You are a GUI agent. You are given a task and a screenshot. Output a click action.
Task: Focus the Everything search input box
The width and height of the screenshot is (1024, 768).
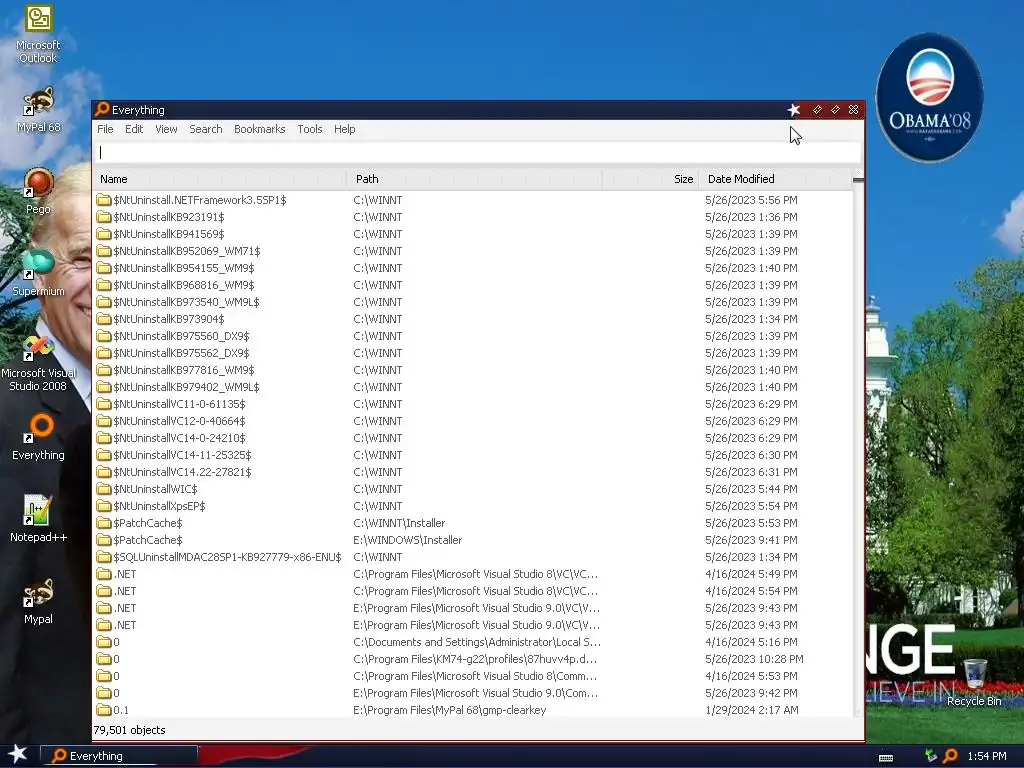pyautogui.click(x=477, y=152)
